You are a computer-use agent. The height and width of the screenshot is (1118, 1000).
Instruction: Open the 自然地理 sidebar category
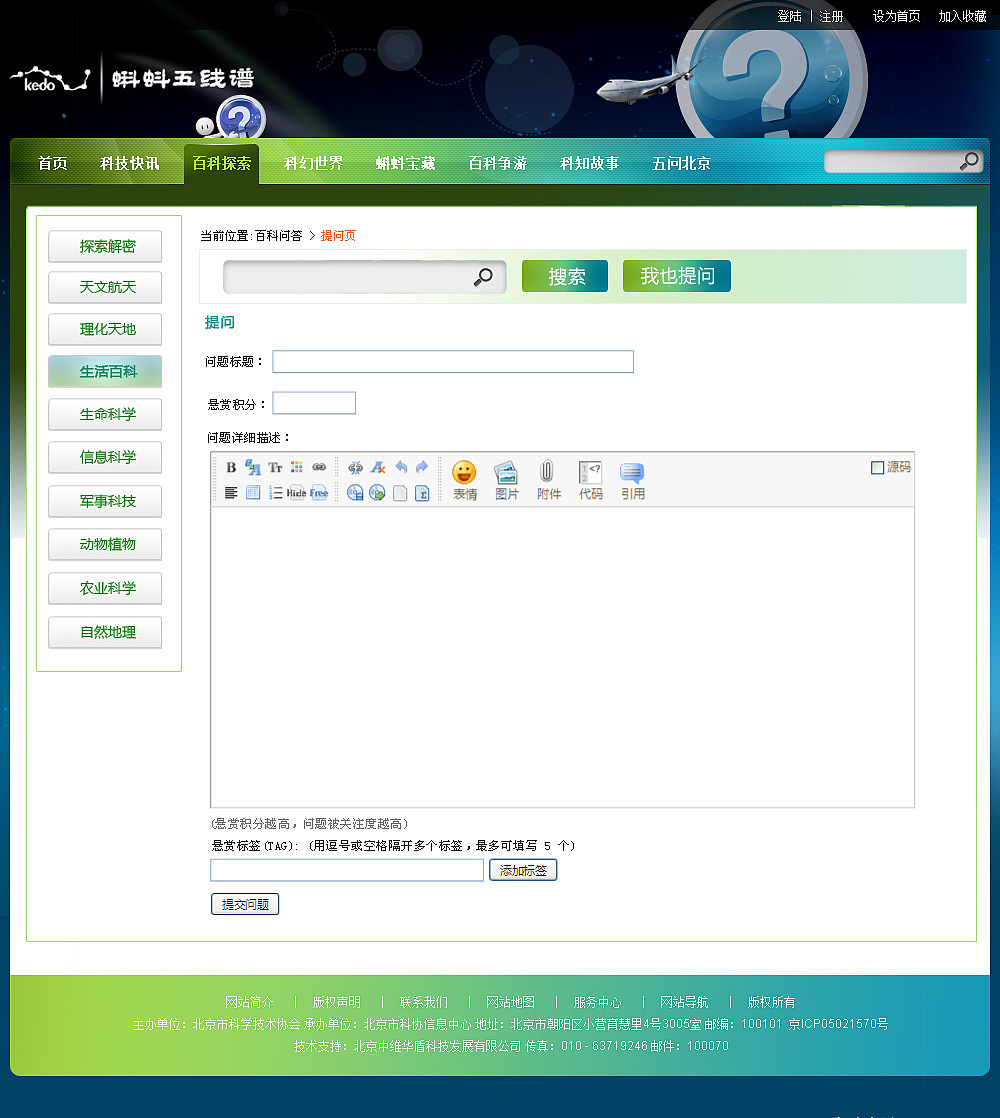[105, 632]
